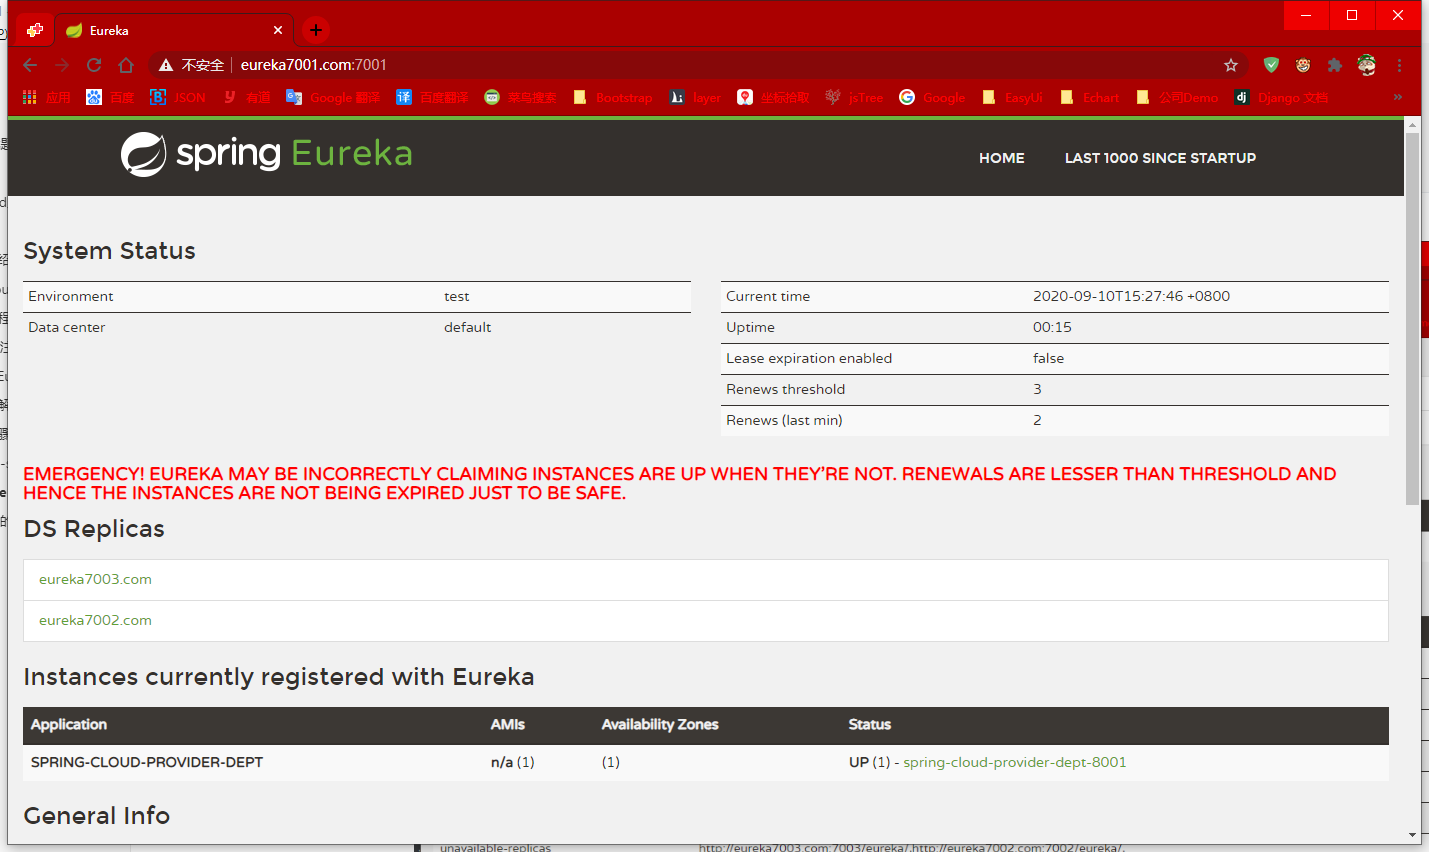This screenshot has width=1429, height=852.
Task: Open LAST 1000 SINCE STARTUP menu item
Action: [1160, 158]
